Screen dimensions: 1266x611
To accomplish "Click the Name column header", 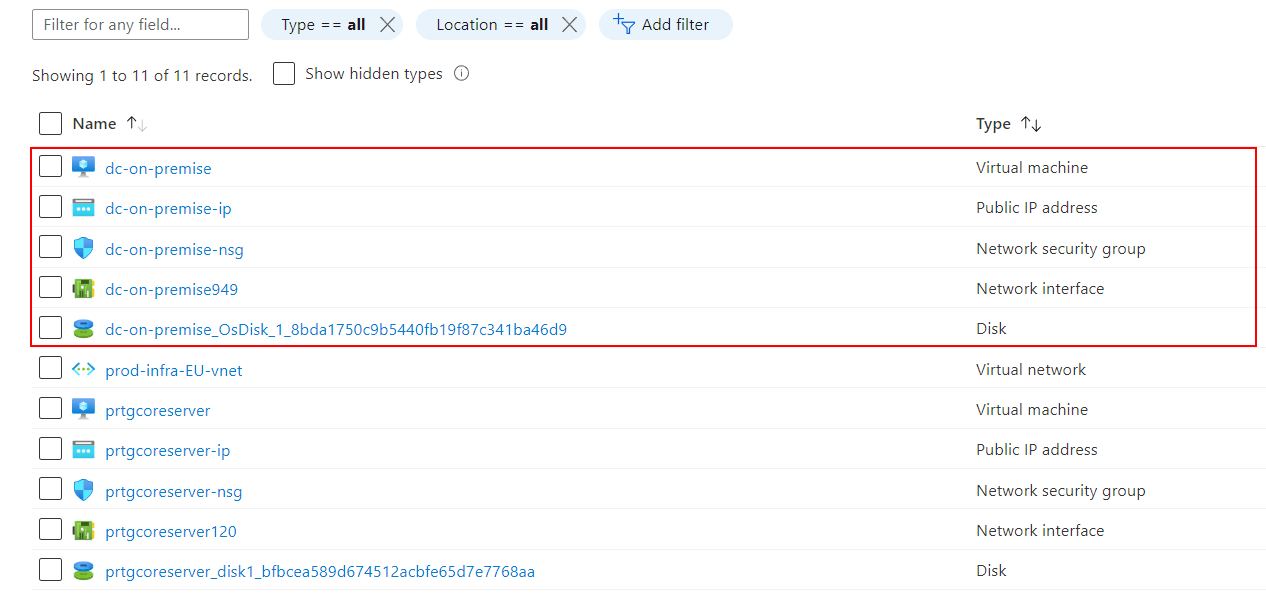I will coord(94,124).
